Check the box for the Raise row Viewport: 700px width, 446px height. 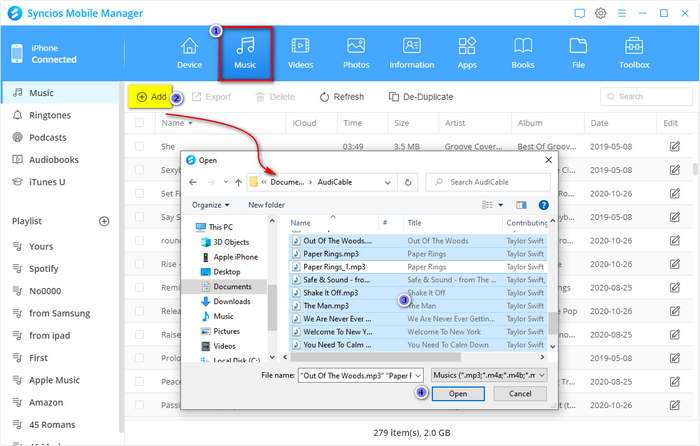point(140,334)
